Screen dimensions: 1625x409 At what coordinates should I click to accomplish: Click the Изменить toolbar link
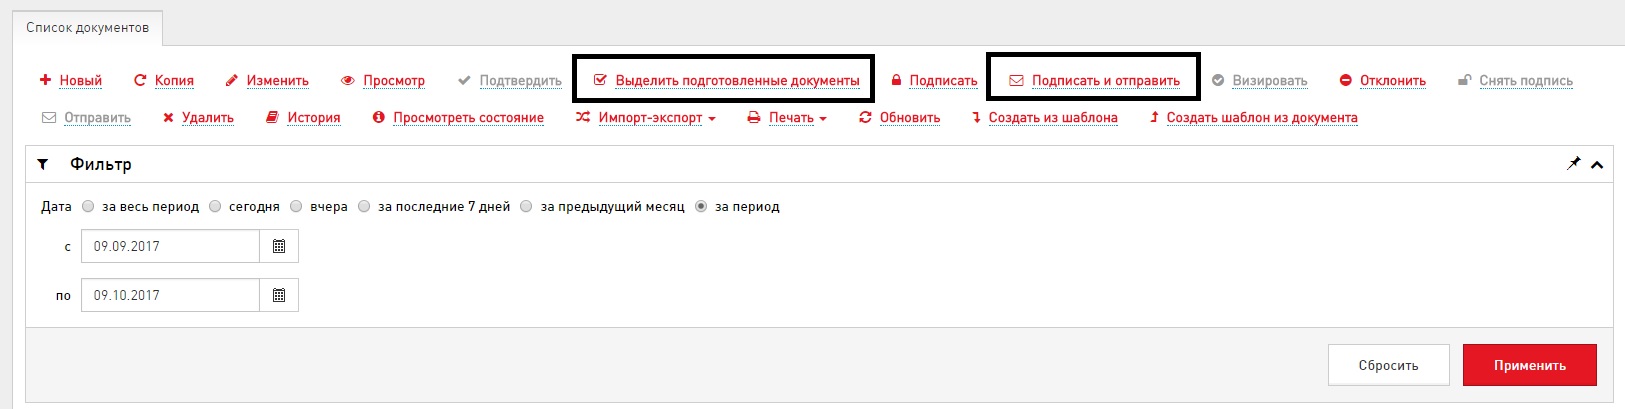(x=277, y=80)
